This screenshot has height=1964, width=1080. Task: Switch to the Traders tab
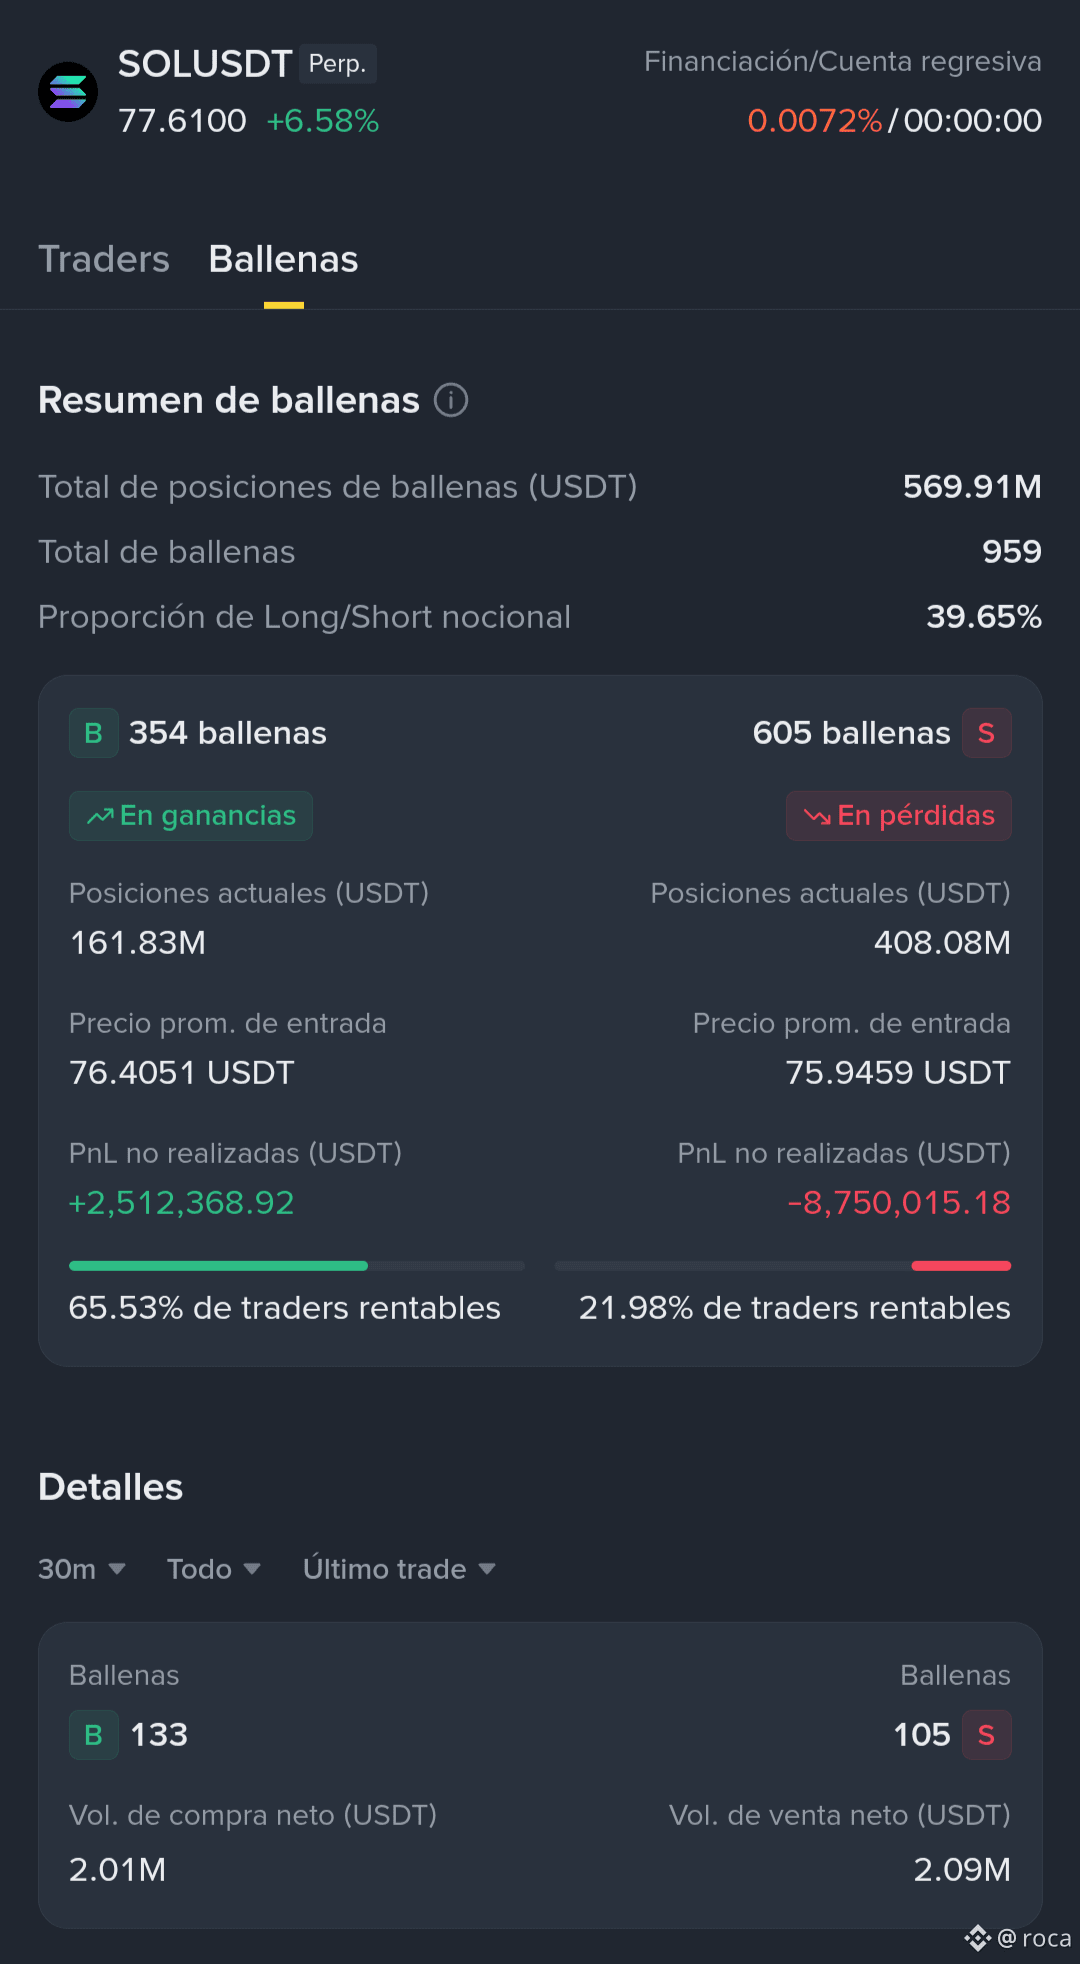(x=104, y=259)
